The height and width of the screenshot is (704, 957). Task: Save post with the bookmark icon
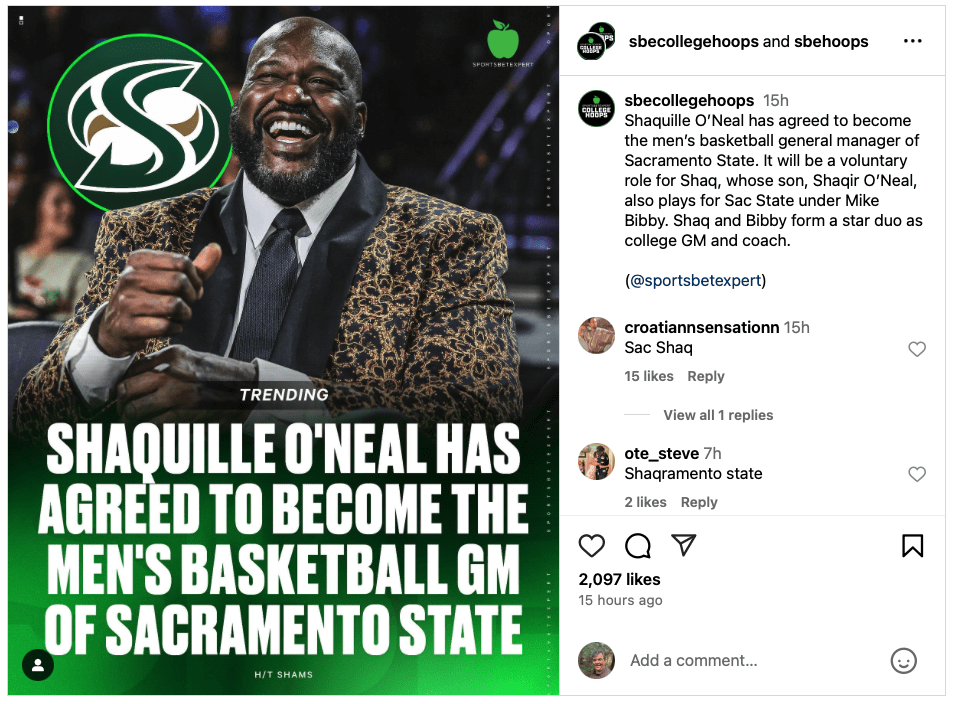point(912,545)
